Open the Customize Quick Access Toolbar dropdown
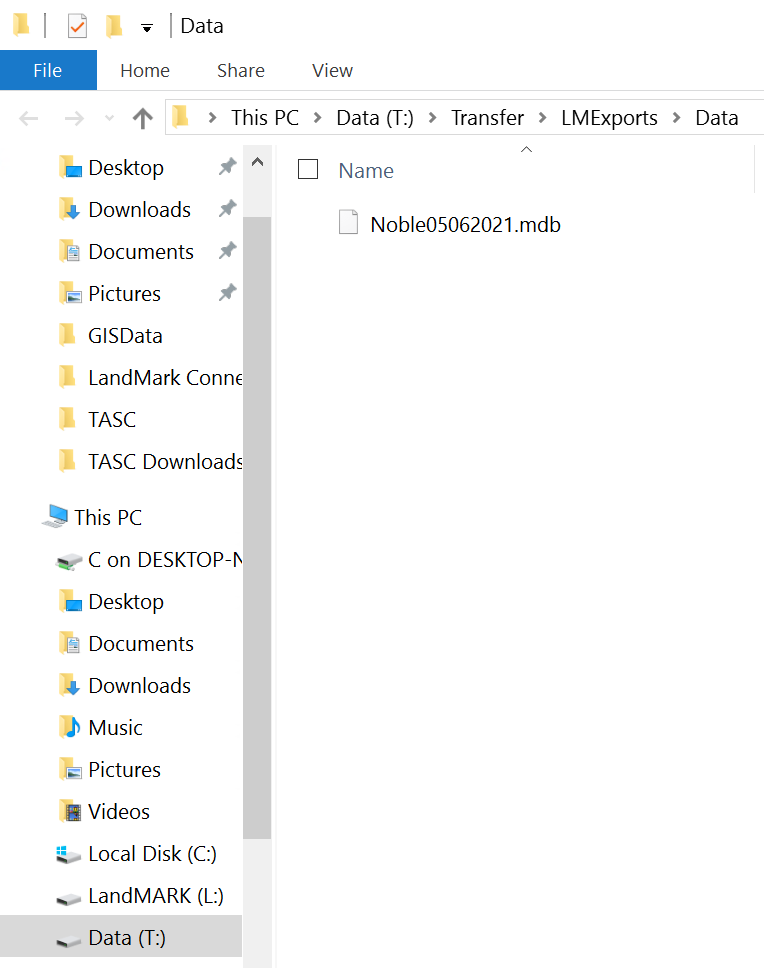 click(x=147, y=28)
